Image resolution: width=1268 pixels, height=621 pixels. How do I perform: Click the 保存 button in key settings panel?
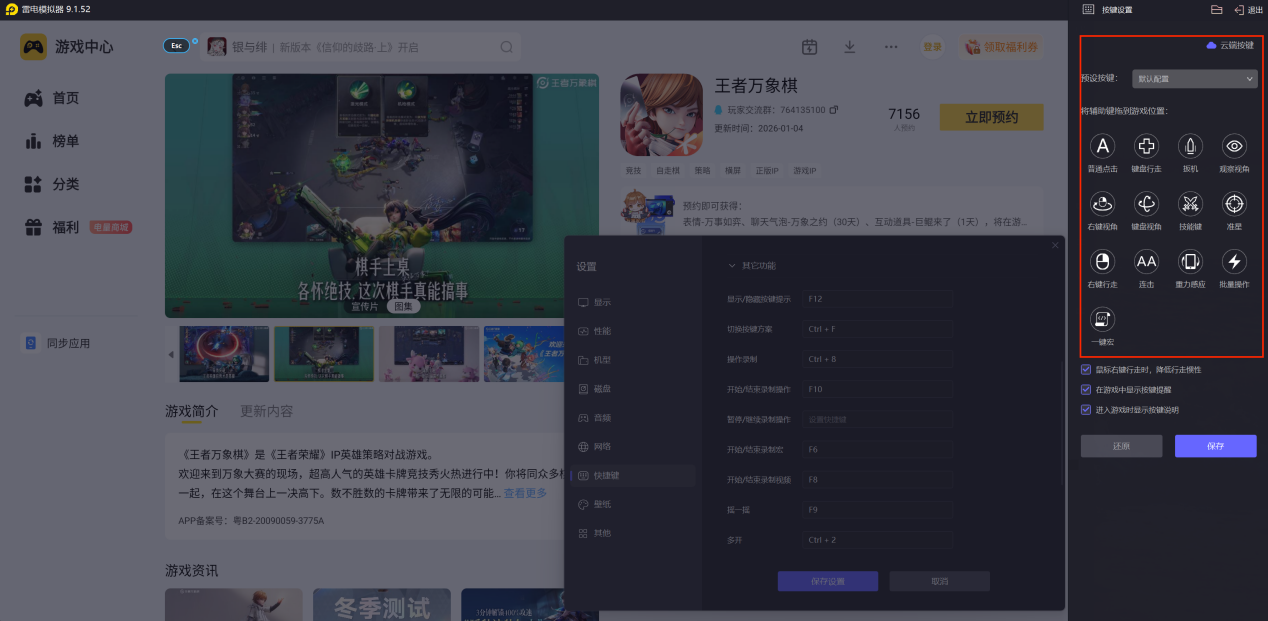point(1215,446)
